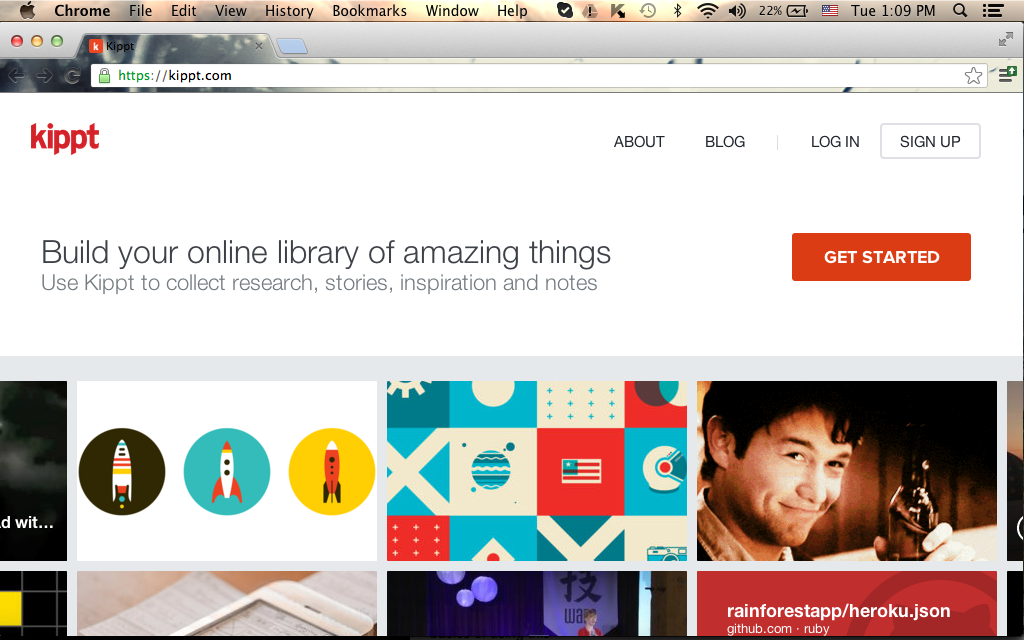Open the smiling man photo card
Image resolution: width=1024 pixels, height=640 pixels.
click(847, 471)
